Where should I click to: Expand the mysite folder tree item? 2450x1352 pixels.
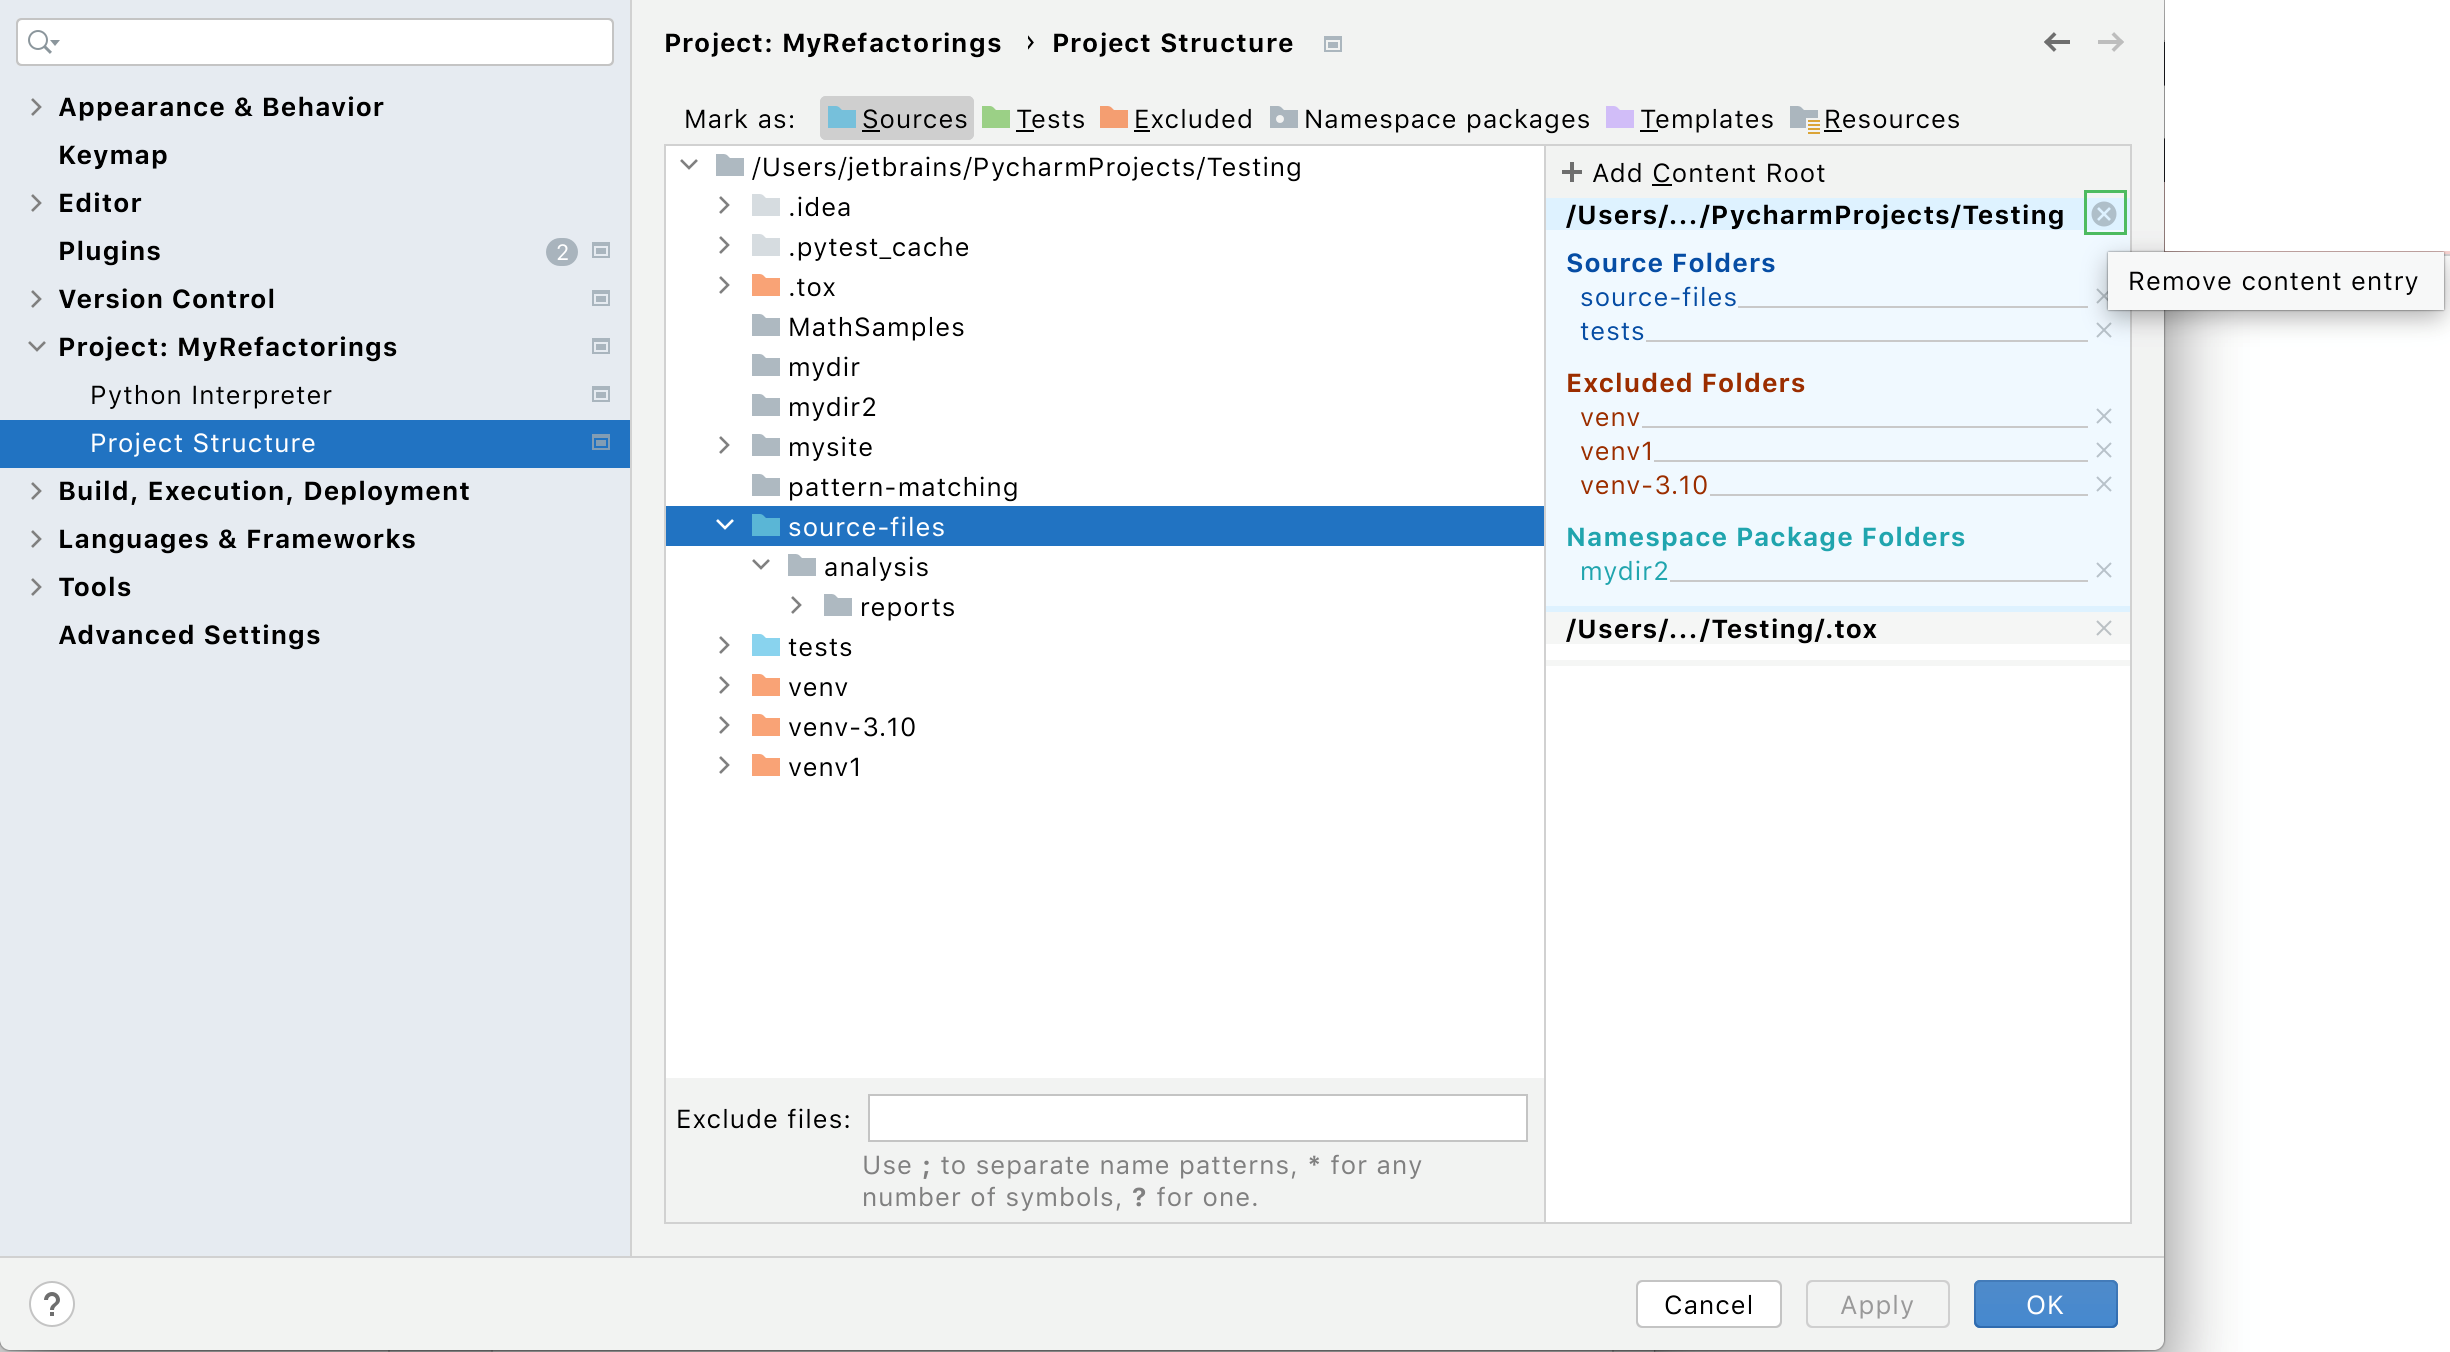pos(724,446)
